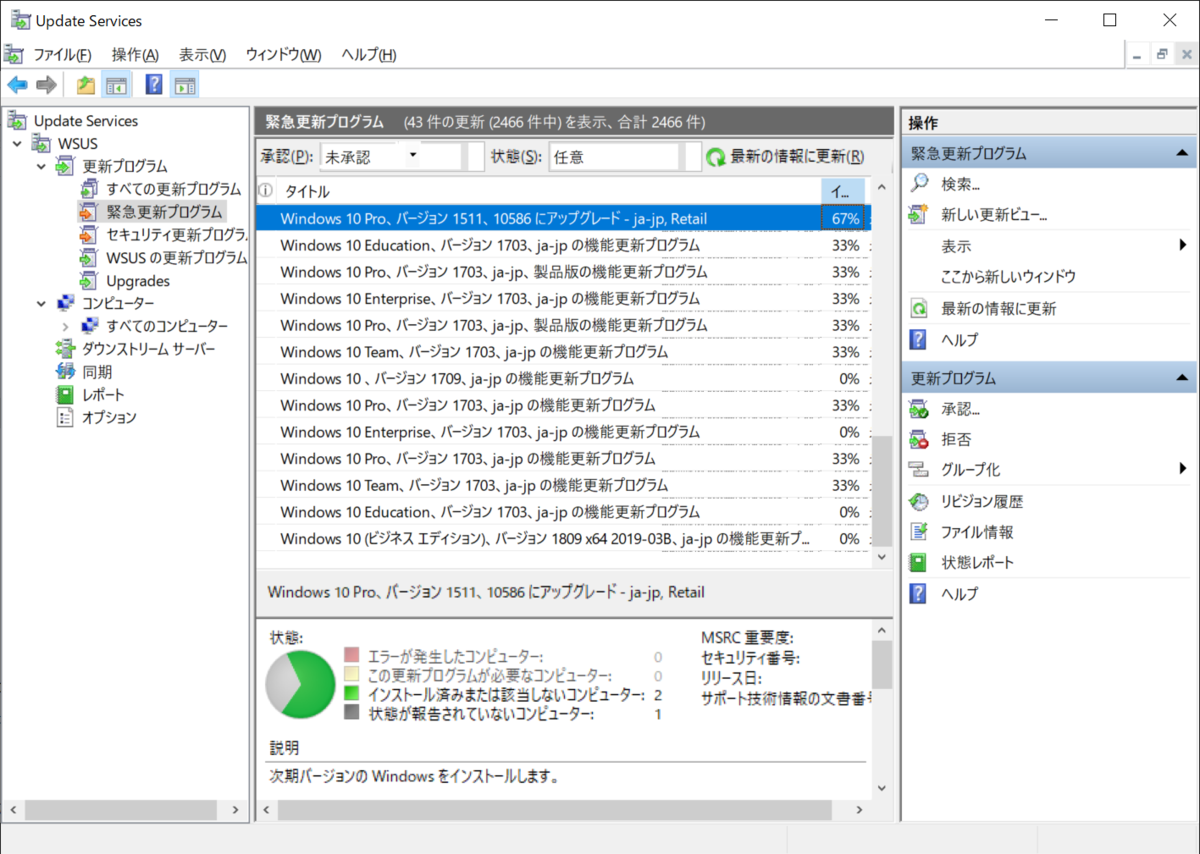The image size is (1200, 854).
Task: Click the Up one level folder icon
Action: point(86,85)
